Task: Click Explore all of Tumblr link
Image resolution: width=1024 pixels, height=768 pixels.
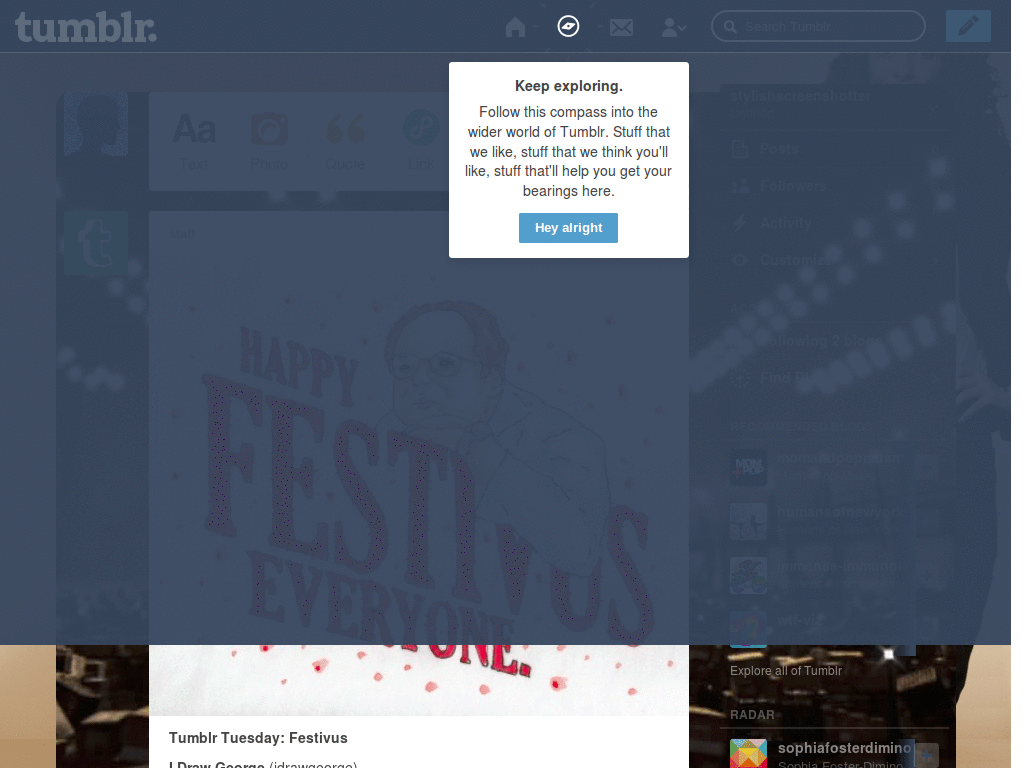Action: 786,671
